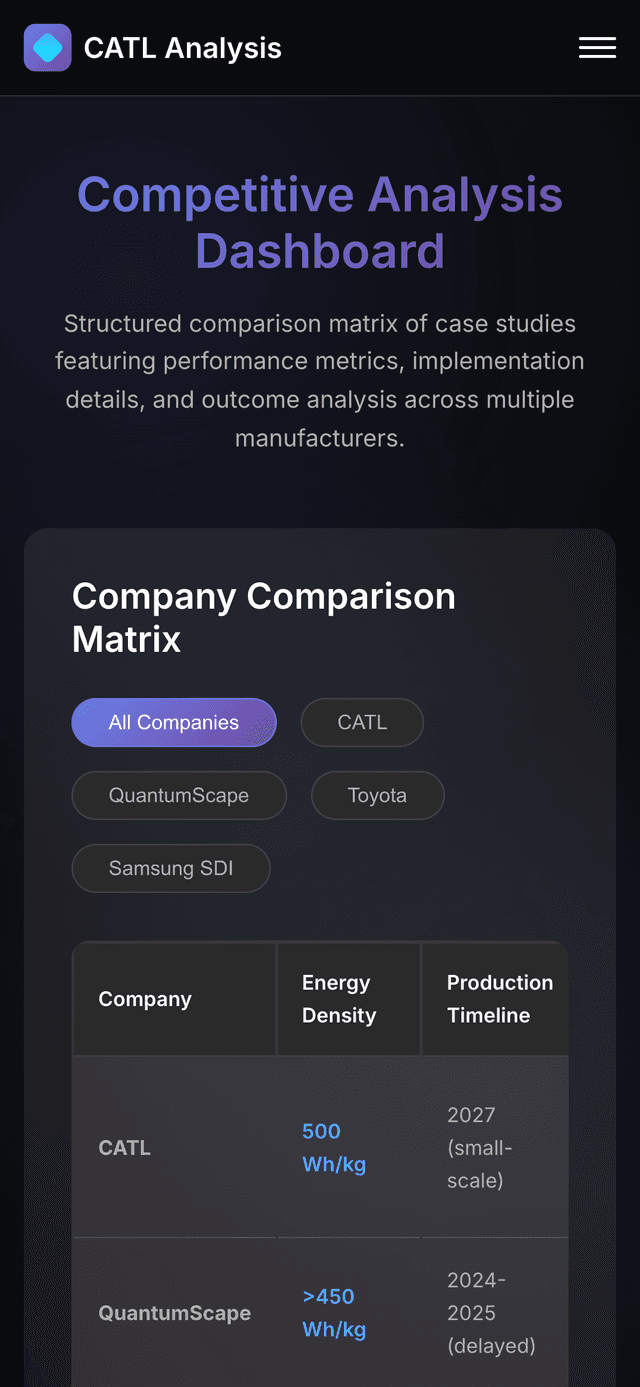Select the All Companies filter pill
Screen dimensions: 640x1387
click(174, 722)
